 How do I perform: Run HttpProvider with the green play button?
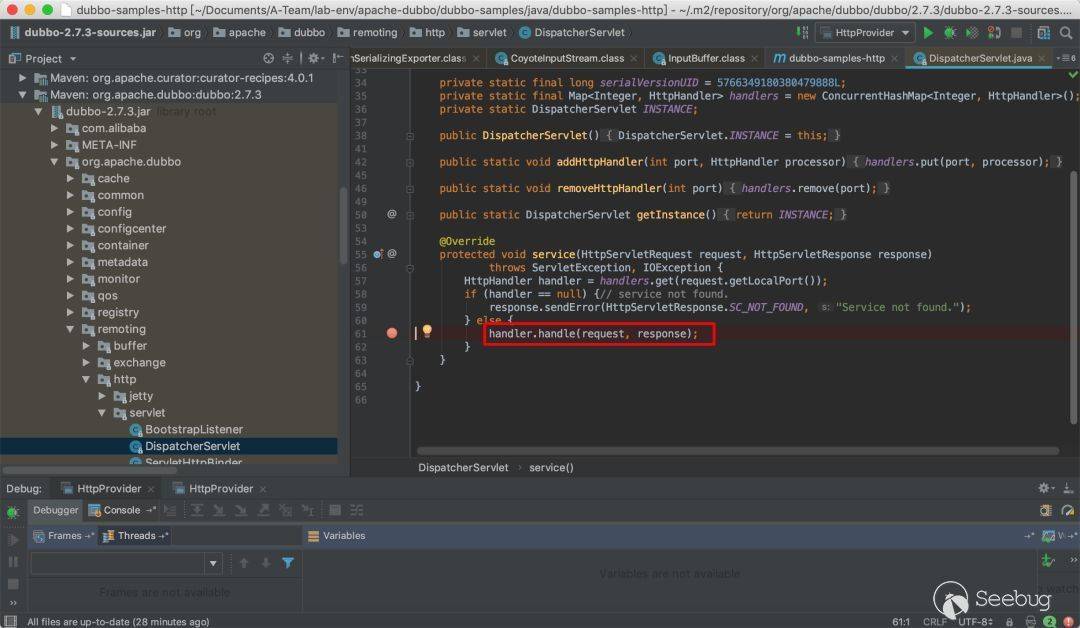tap(928, 33)
